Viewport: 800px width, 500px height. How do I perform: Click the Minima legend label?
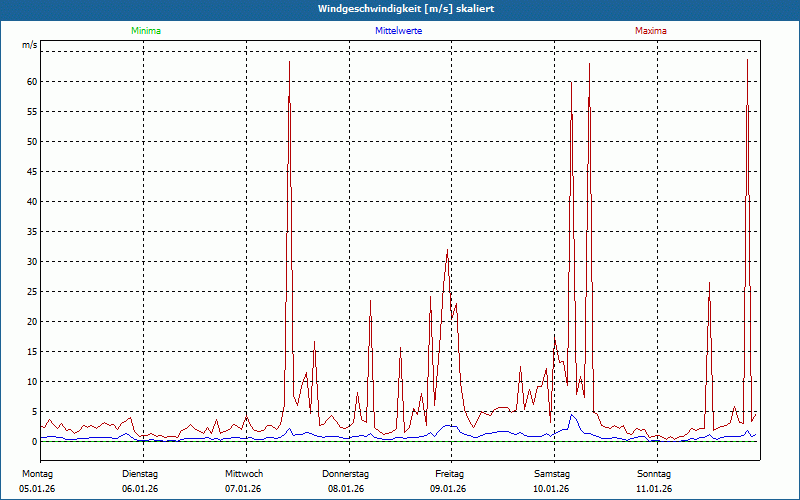(x=145, y=31)
